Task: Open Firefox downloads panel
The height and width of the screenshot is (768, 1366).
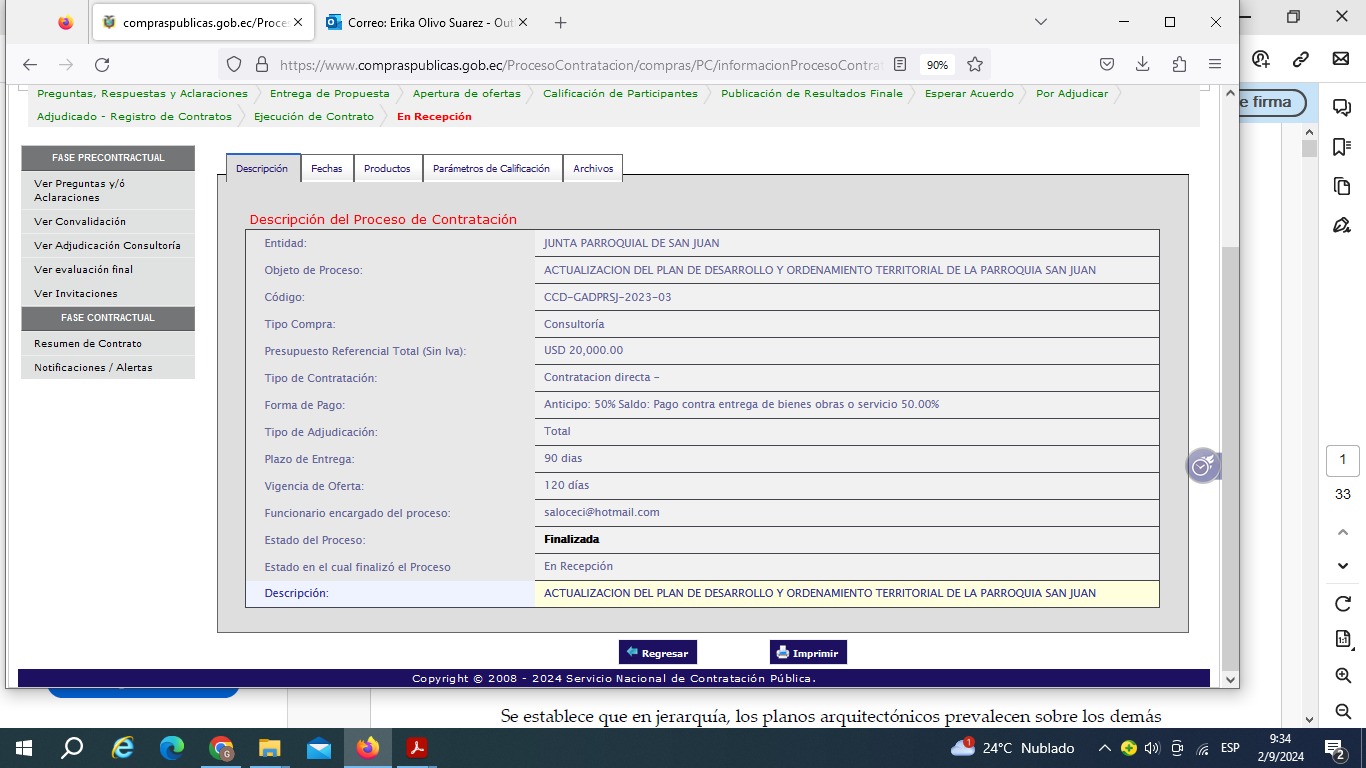Action: point(1143,65)
